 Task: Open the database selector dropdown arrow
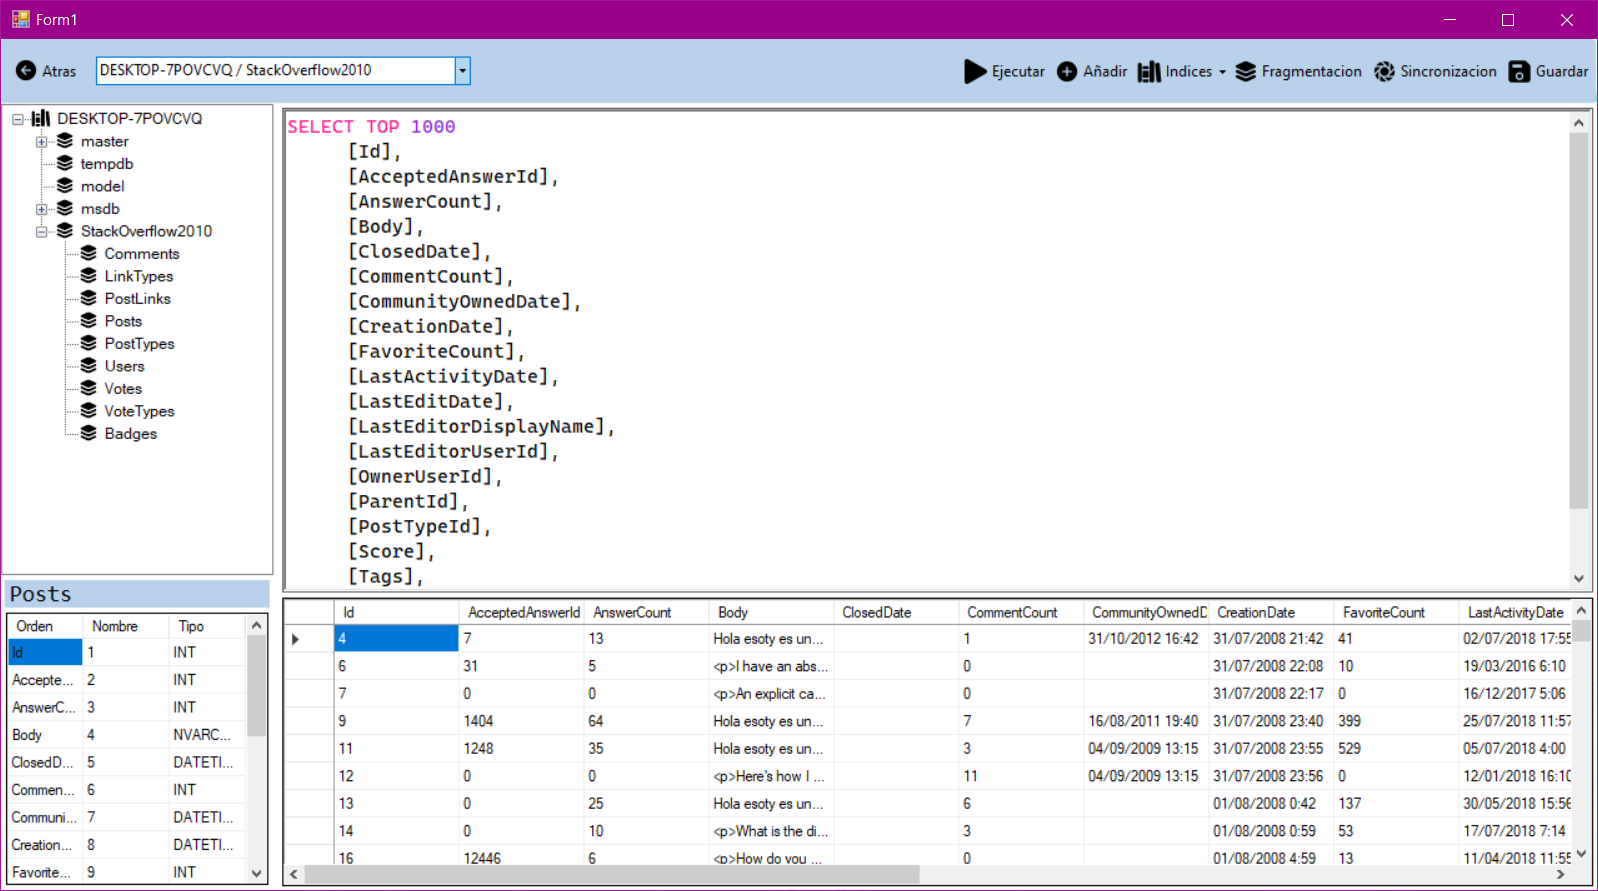[x=462, y=71]
